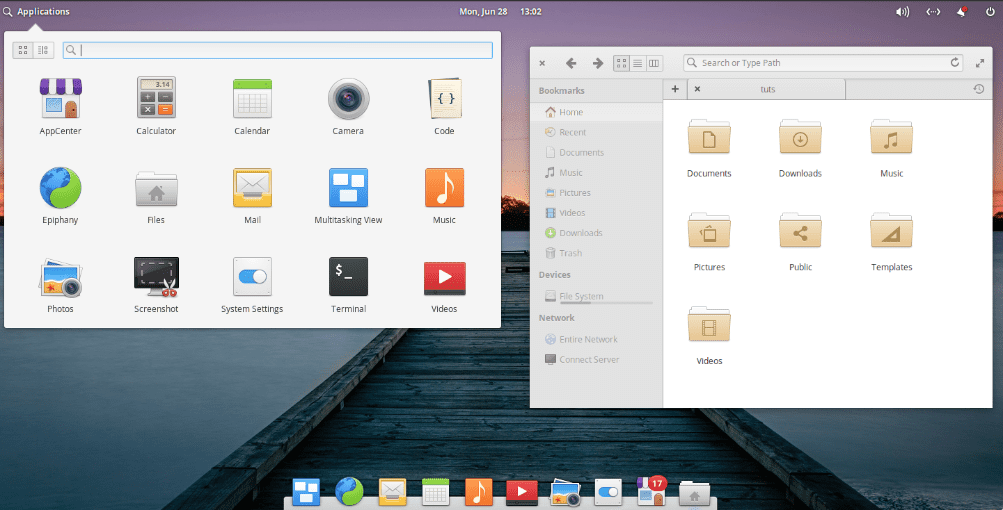Click the Search or Type Path field

tap(823, 63)
